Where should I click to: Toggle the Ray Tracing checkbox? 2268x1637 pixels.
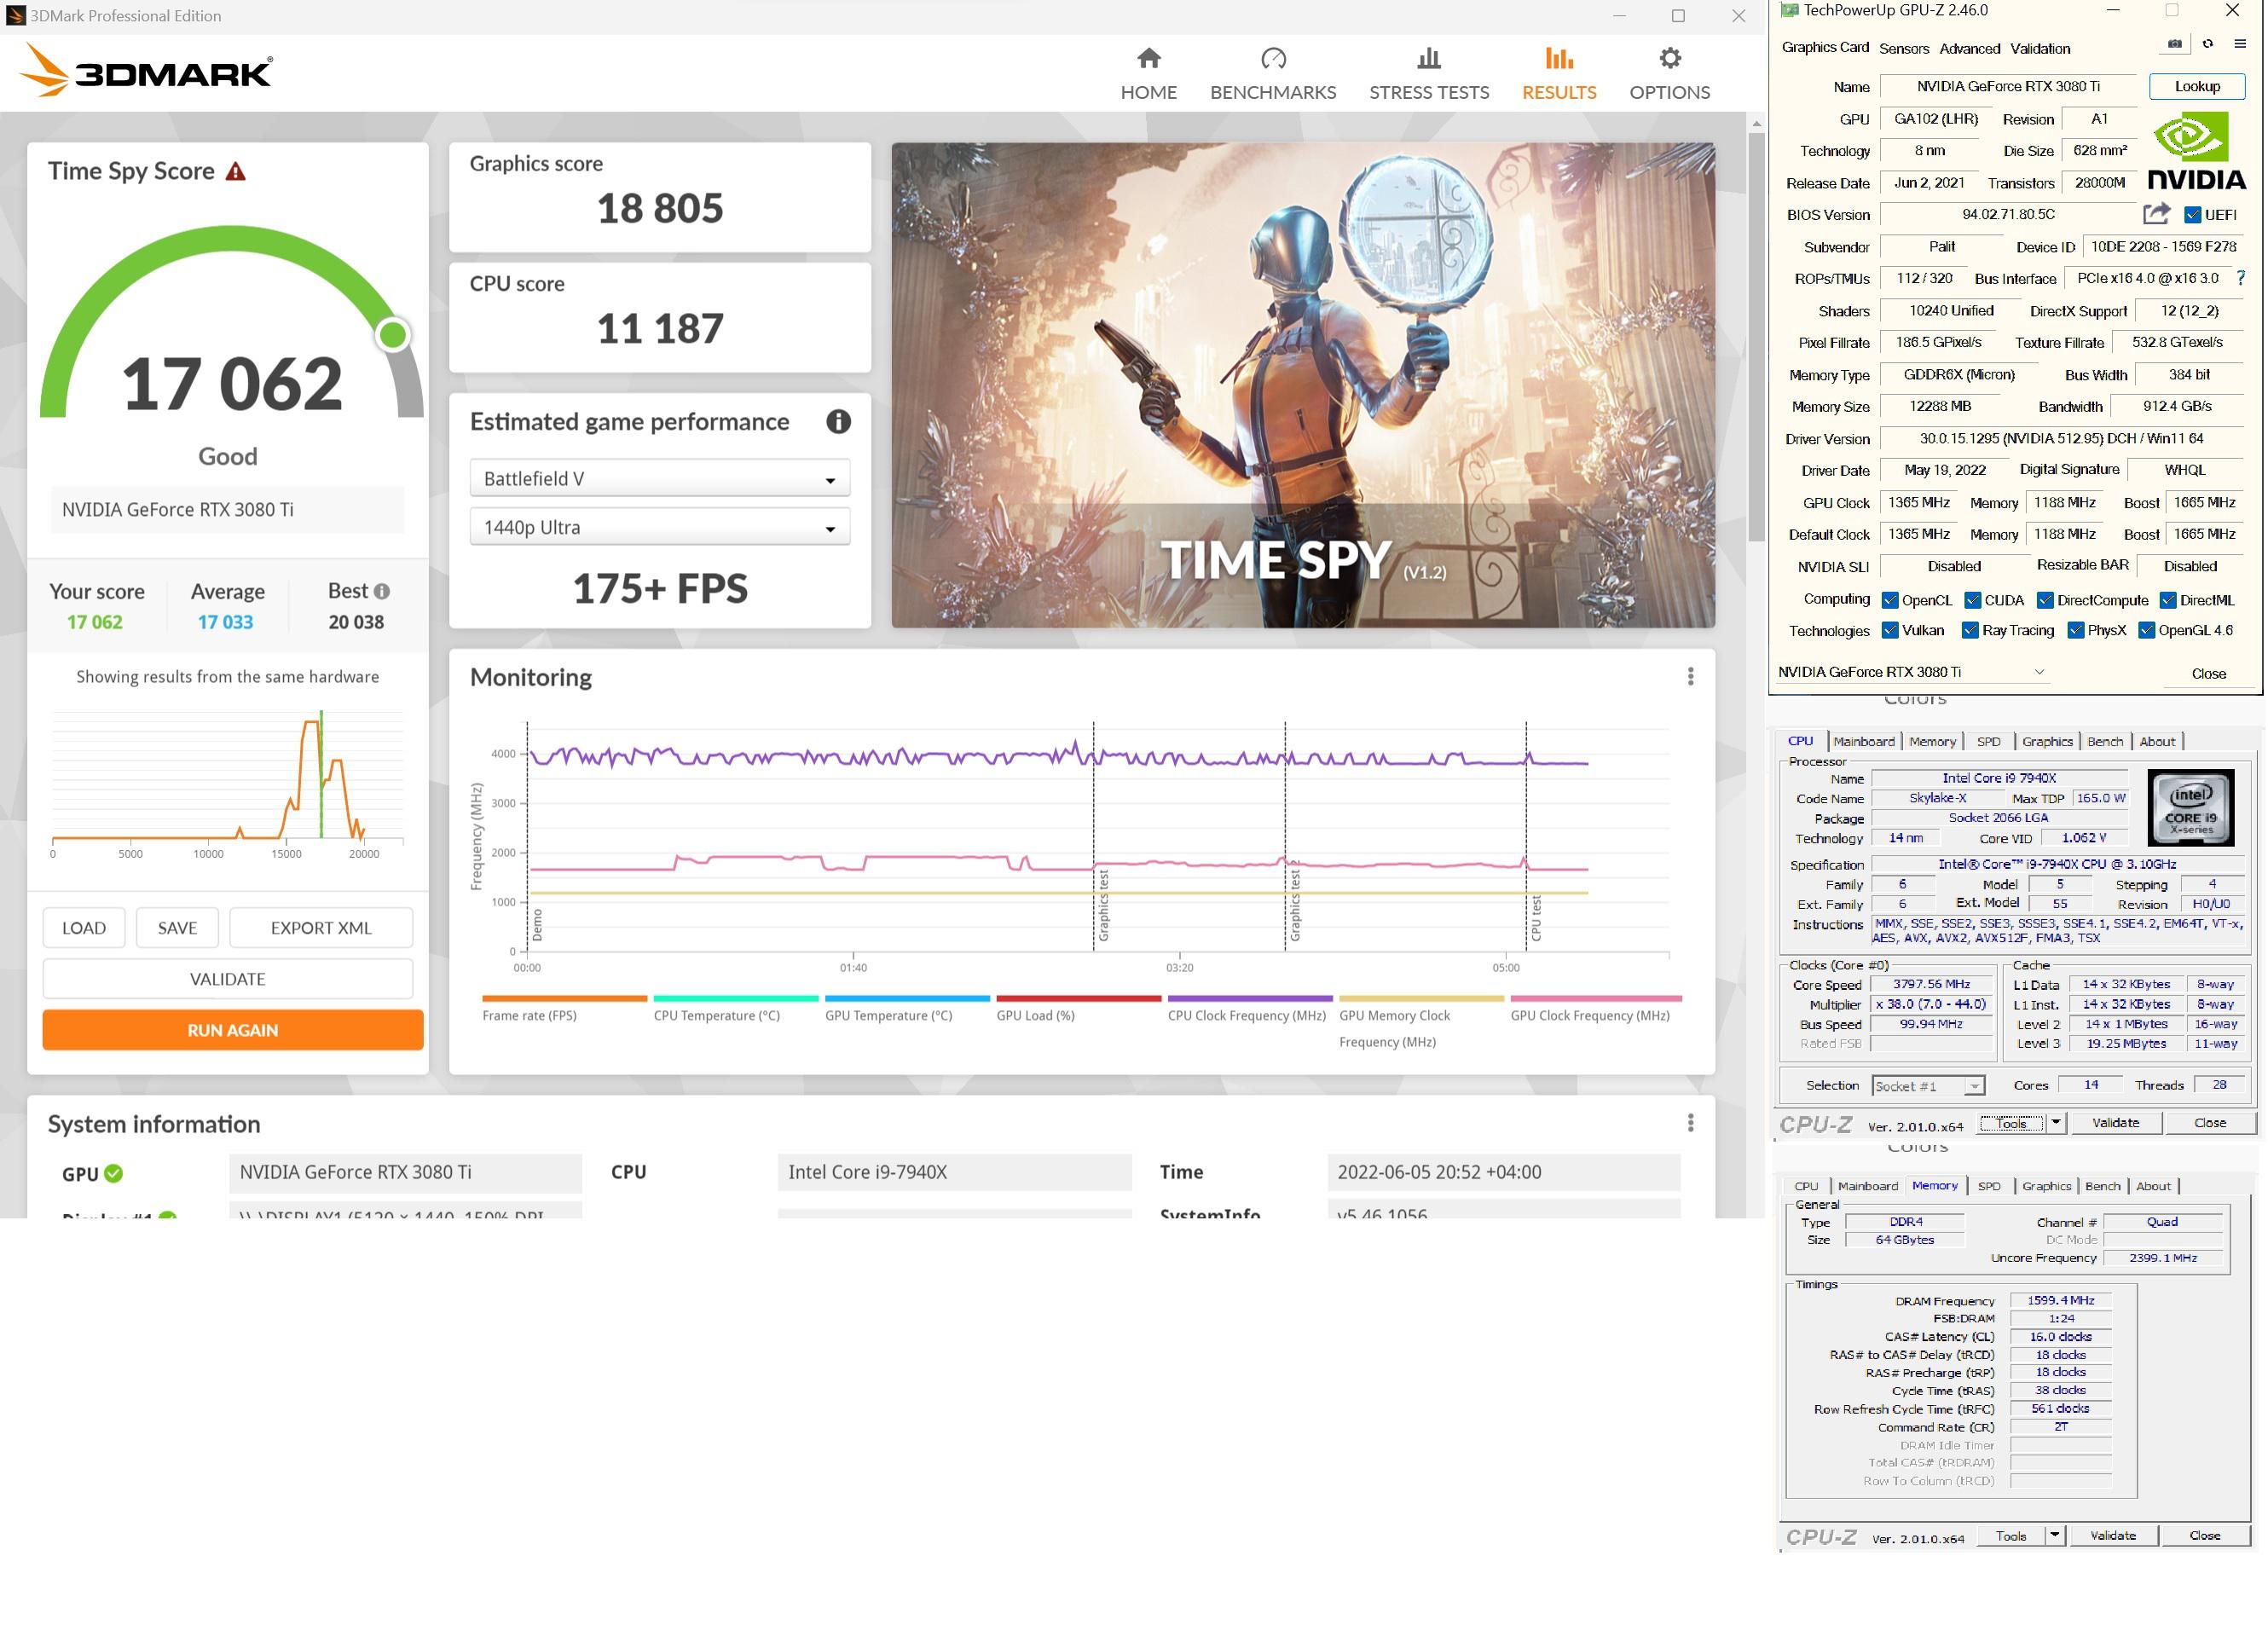pos(1970,631)
